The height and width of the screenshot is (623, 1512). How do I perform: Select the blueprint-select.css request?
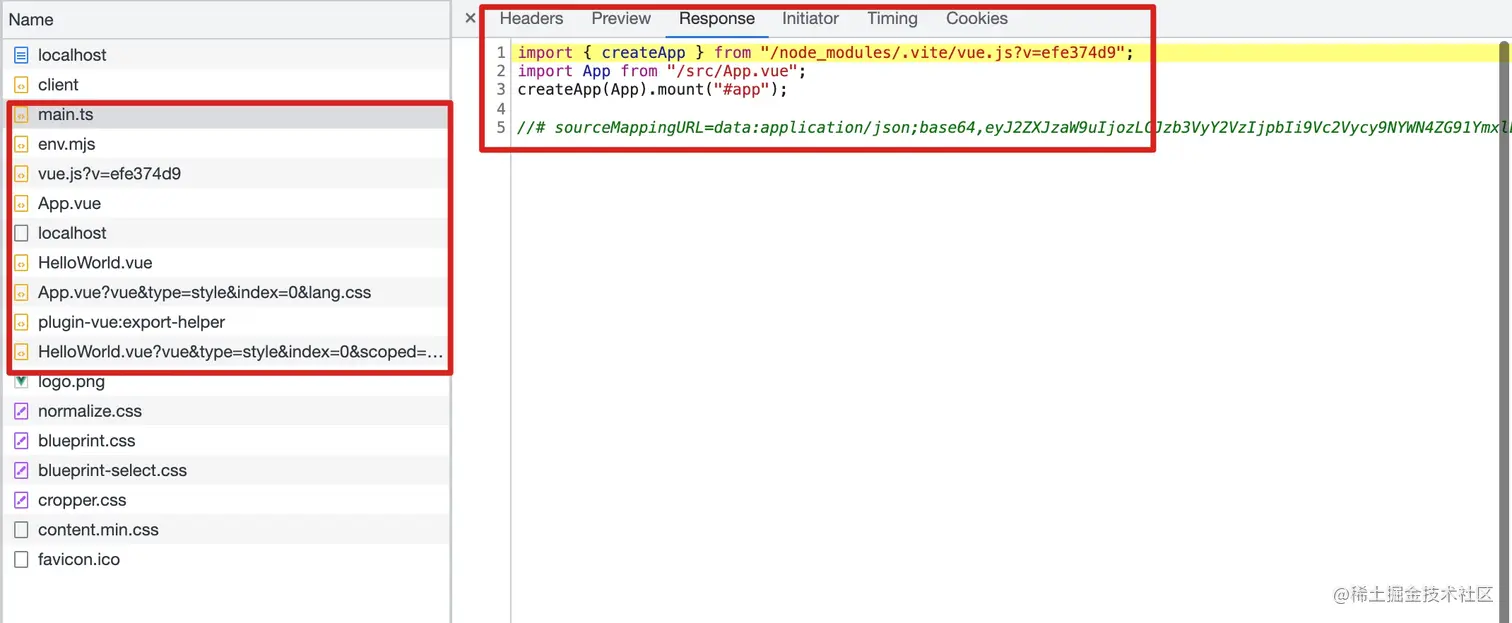(225, 470)
